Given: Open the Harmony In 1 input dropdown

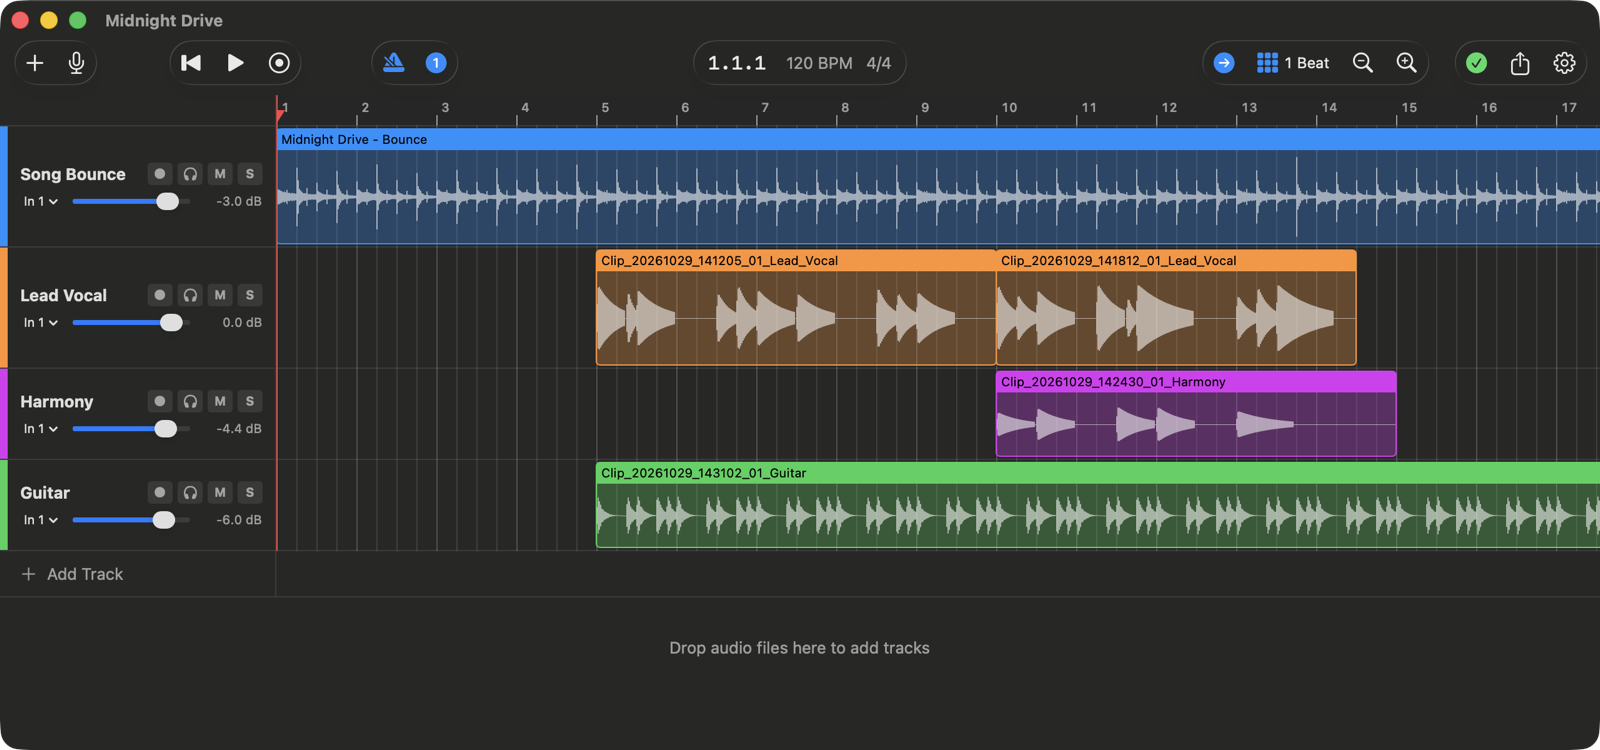Looking at the screenshot, I should click(x=41, y=428).
